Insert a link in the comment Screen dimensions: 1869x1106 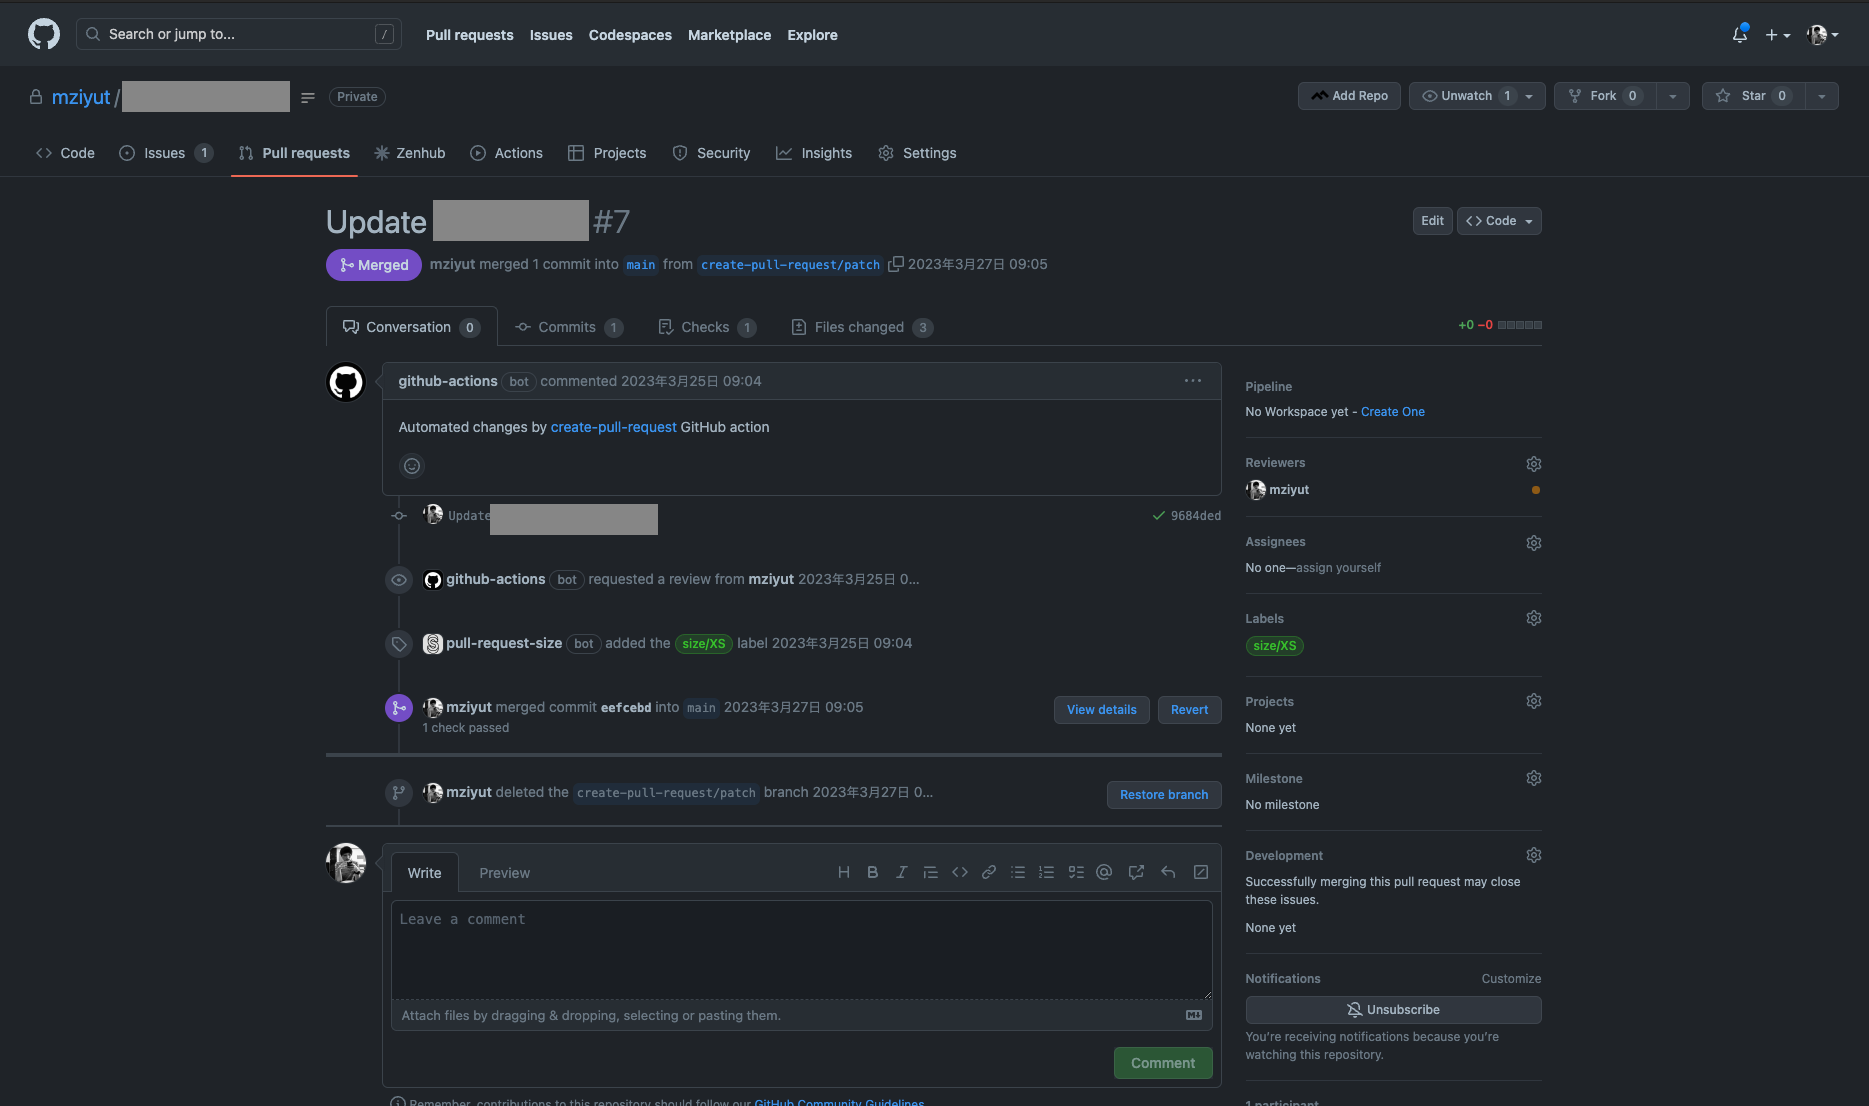click(x=989, y=872)
